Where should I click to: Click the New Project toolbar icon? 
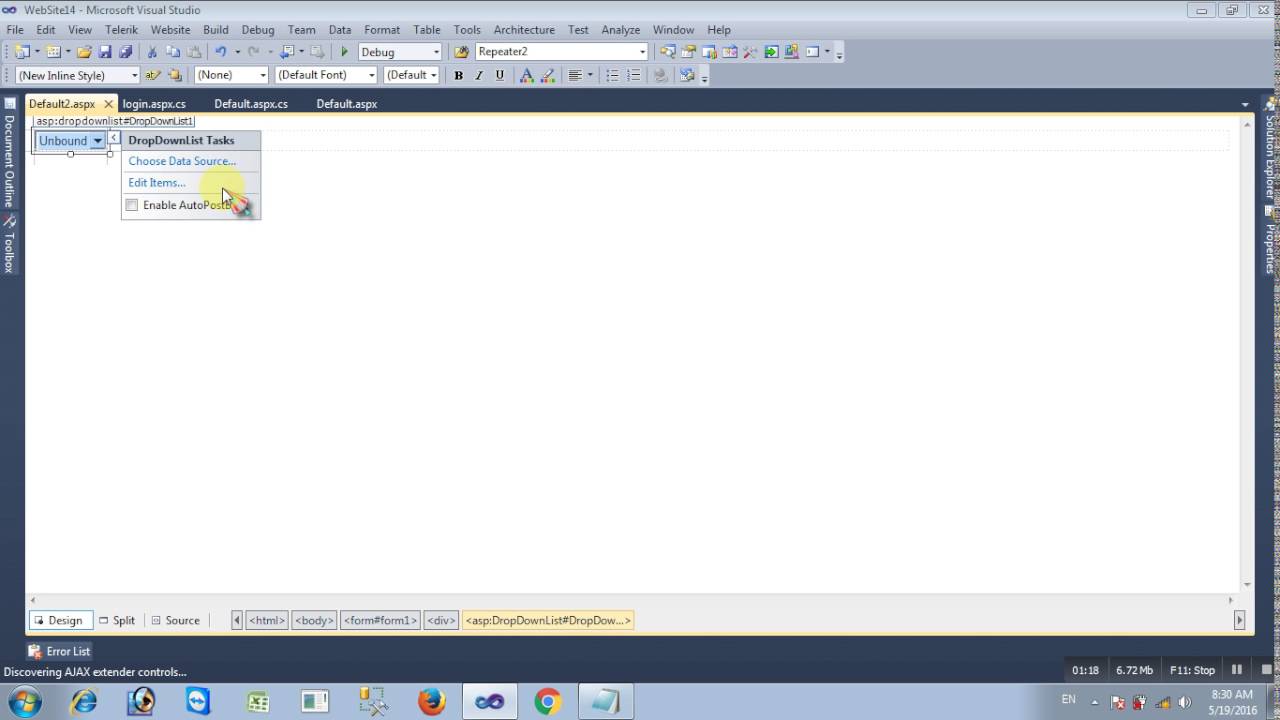(22, 52)
